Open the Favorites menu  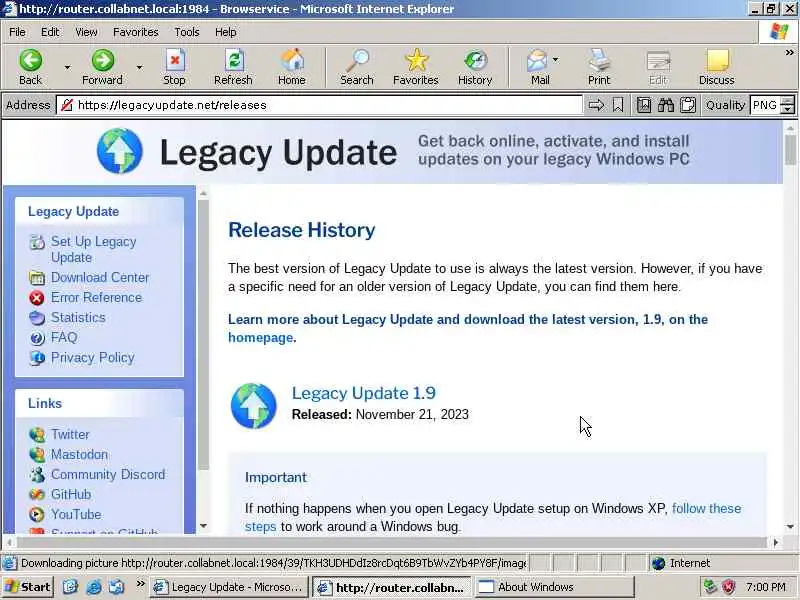click(x=136, y=32)
